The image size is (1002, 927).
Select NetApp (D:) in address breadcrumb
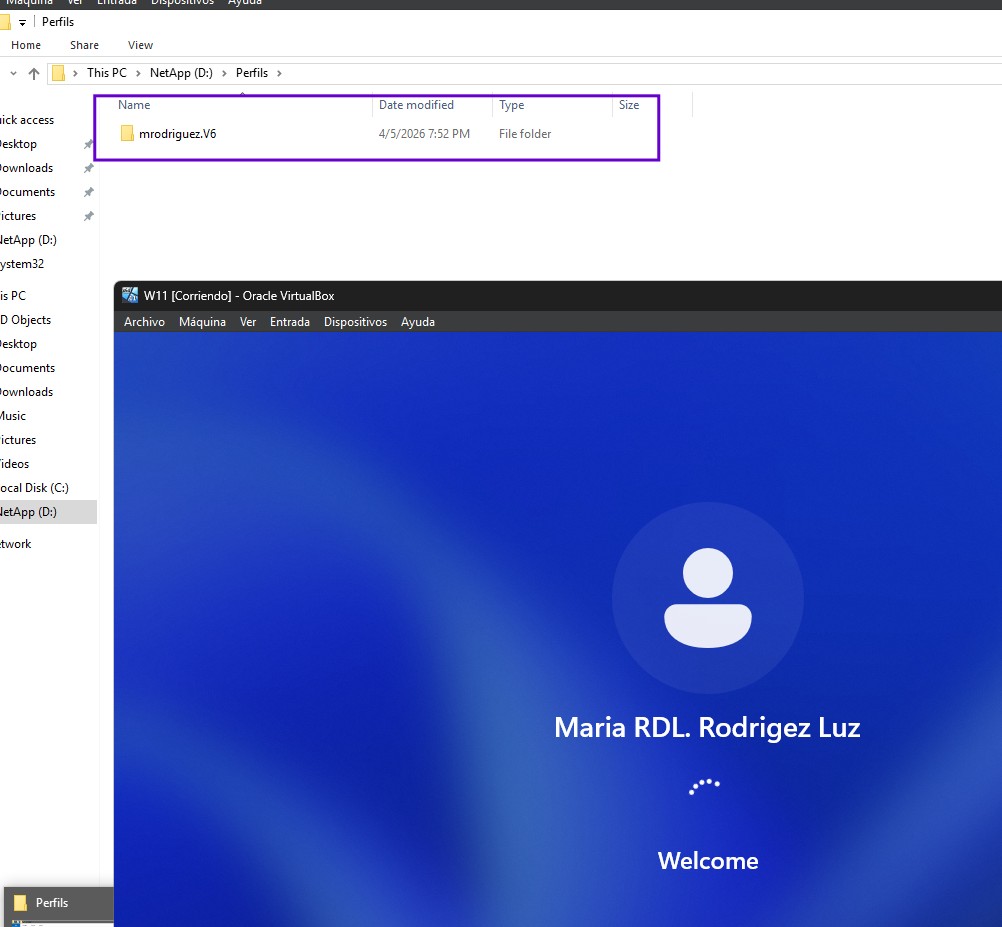click(181, 73)
